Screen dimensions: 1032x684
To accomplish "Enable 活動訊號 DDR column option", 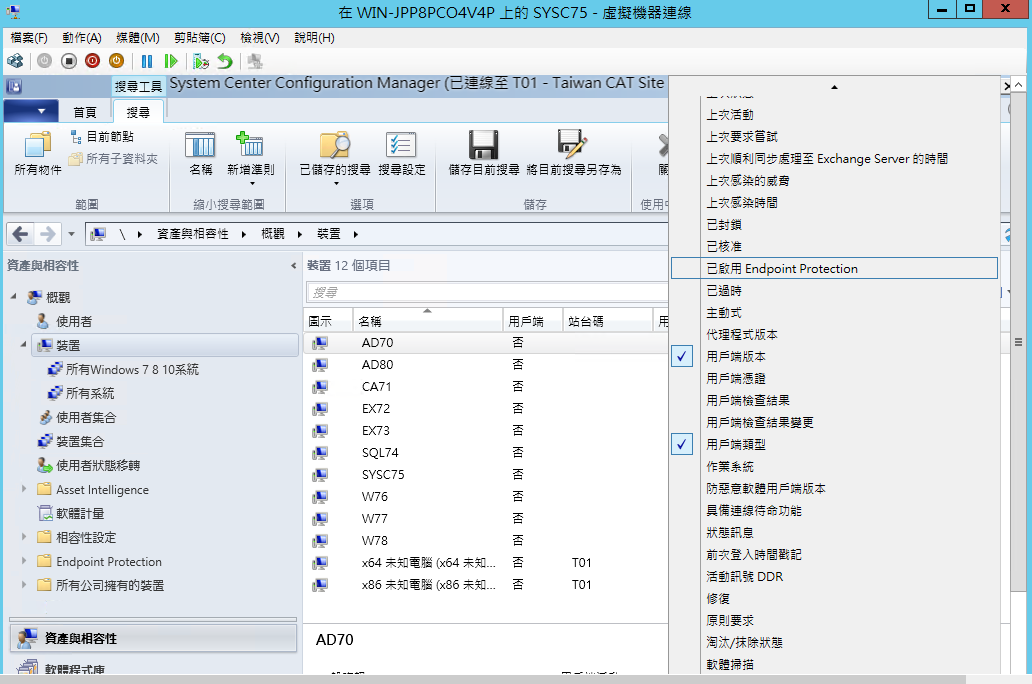I will (835, 577).
